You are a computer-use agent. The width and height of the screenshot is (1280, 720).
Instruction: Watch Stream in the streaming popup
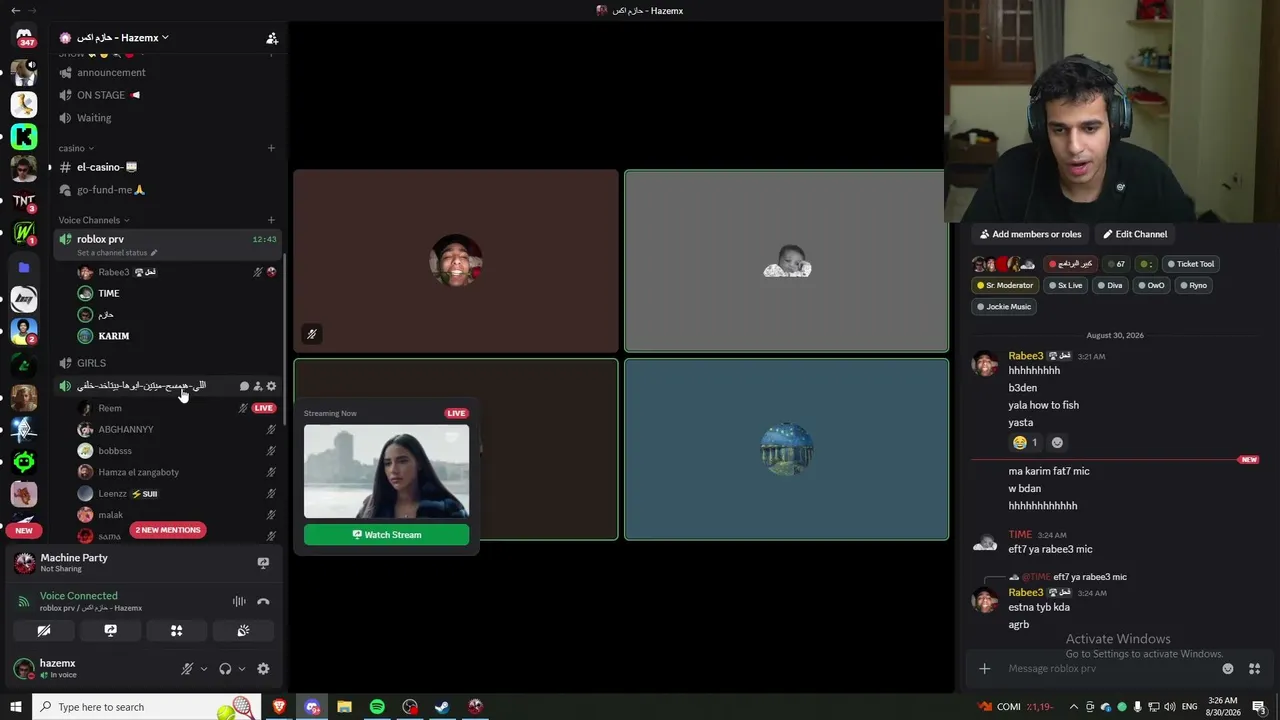click(x=386, y=535)
